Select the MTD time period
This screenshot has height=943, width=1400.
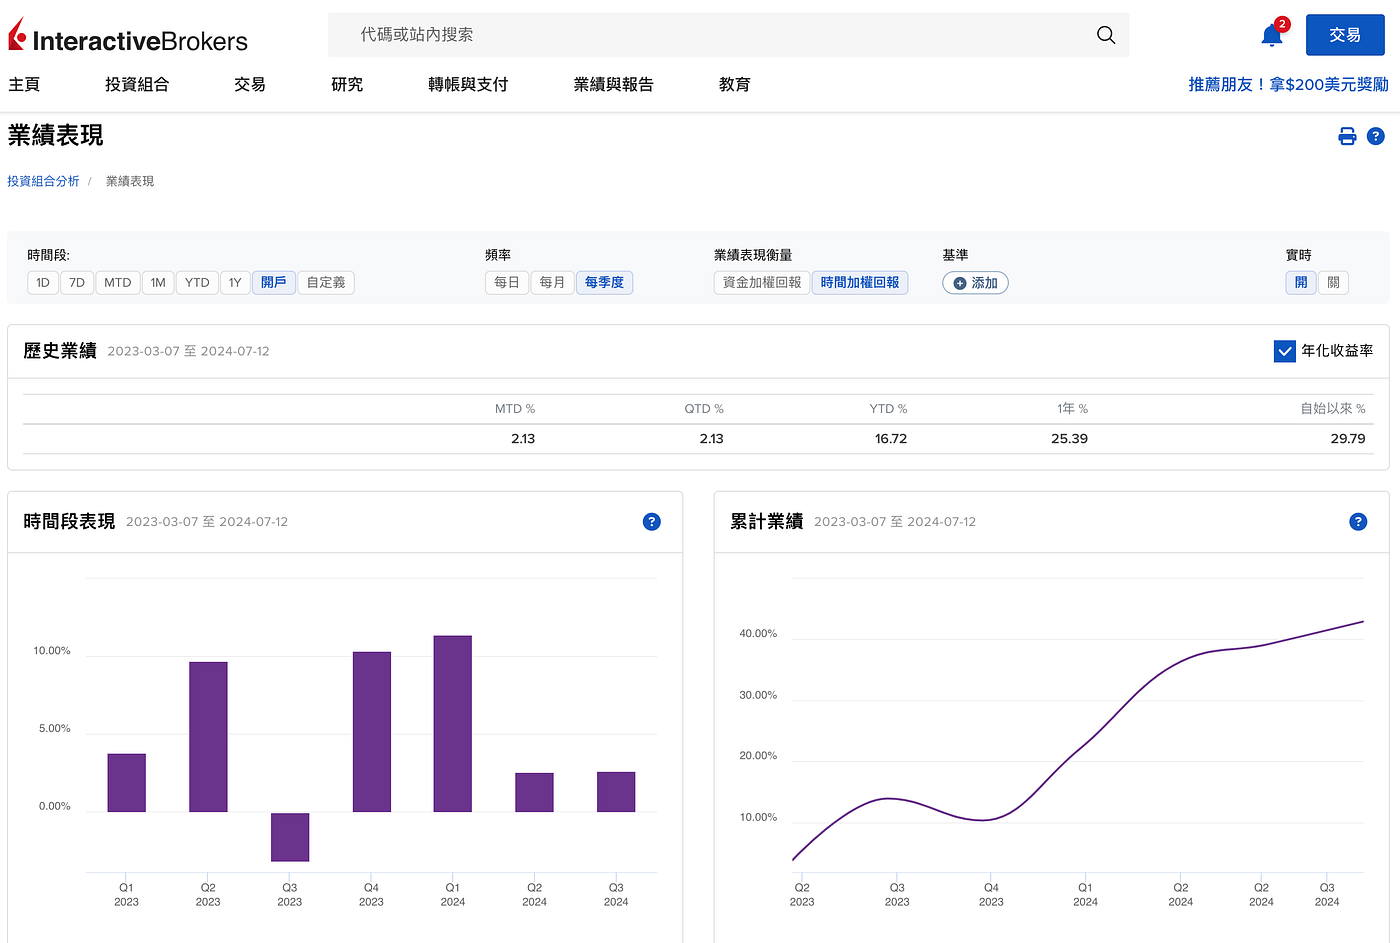118,283
